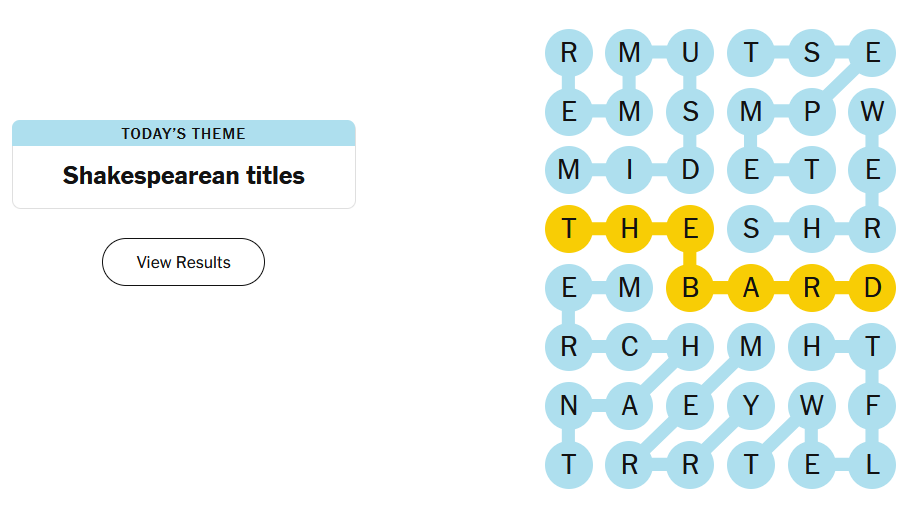The width and height of the screenshot is (910, 512).
Task: Select the blue letter D circle
Action: [690, 170]
